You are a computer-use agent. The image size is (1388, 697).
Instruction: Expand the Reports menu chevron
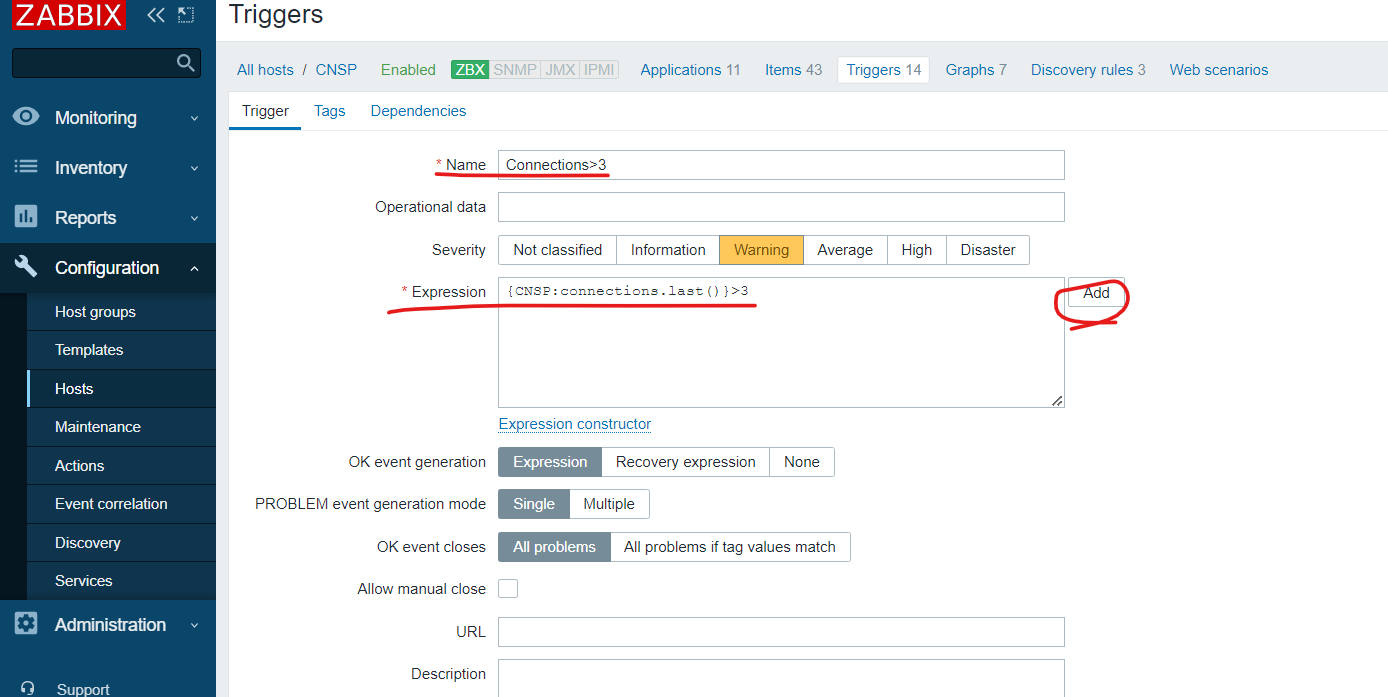tap(194, 218)
